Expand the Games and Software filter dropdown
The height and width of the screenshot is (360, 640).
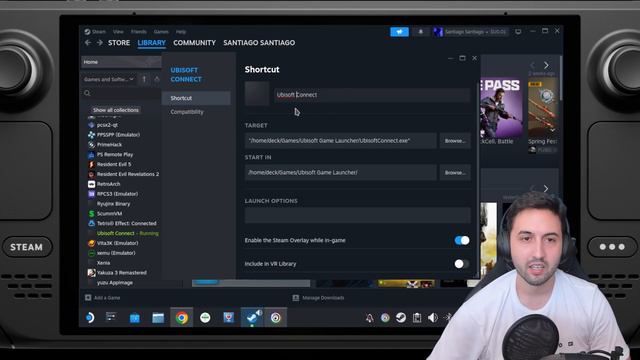coord(109,79)
